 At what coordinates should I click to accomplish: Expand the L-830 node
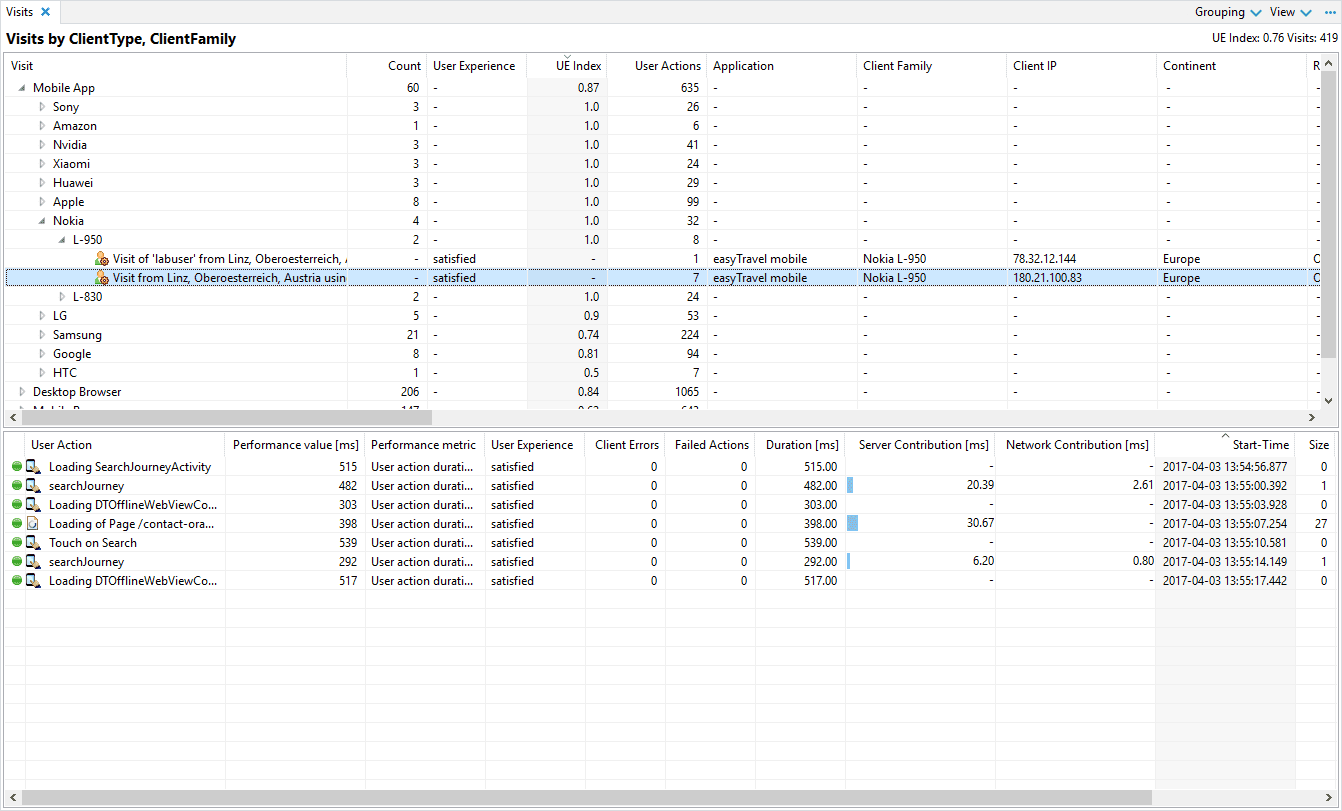click(62, 297)
